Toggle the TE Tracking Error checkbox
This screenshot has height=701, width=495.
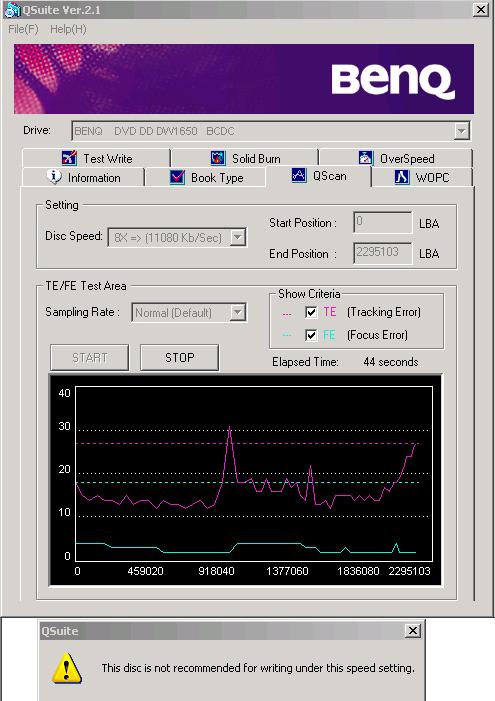[311, 312]
